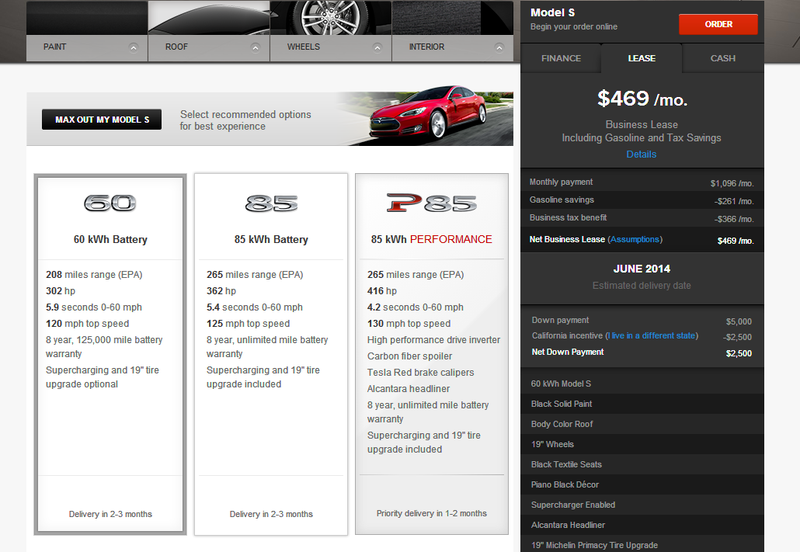Click 'Model S' heading in order panel

(x=553, y=12)
